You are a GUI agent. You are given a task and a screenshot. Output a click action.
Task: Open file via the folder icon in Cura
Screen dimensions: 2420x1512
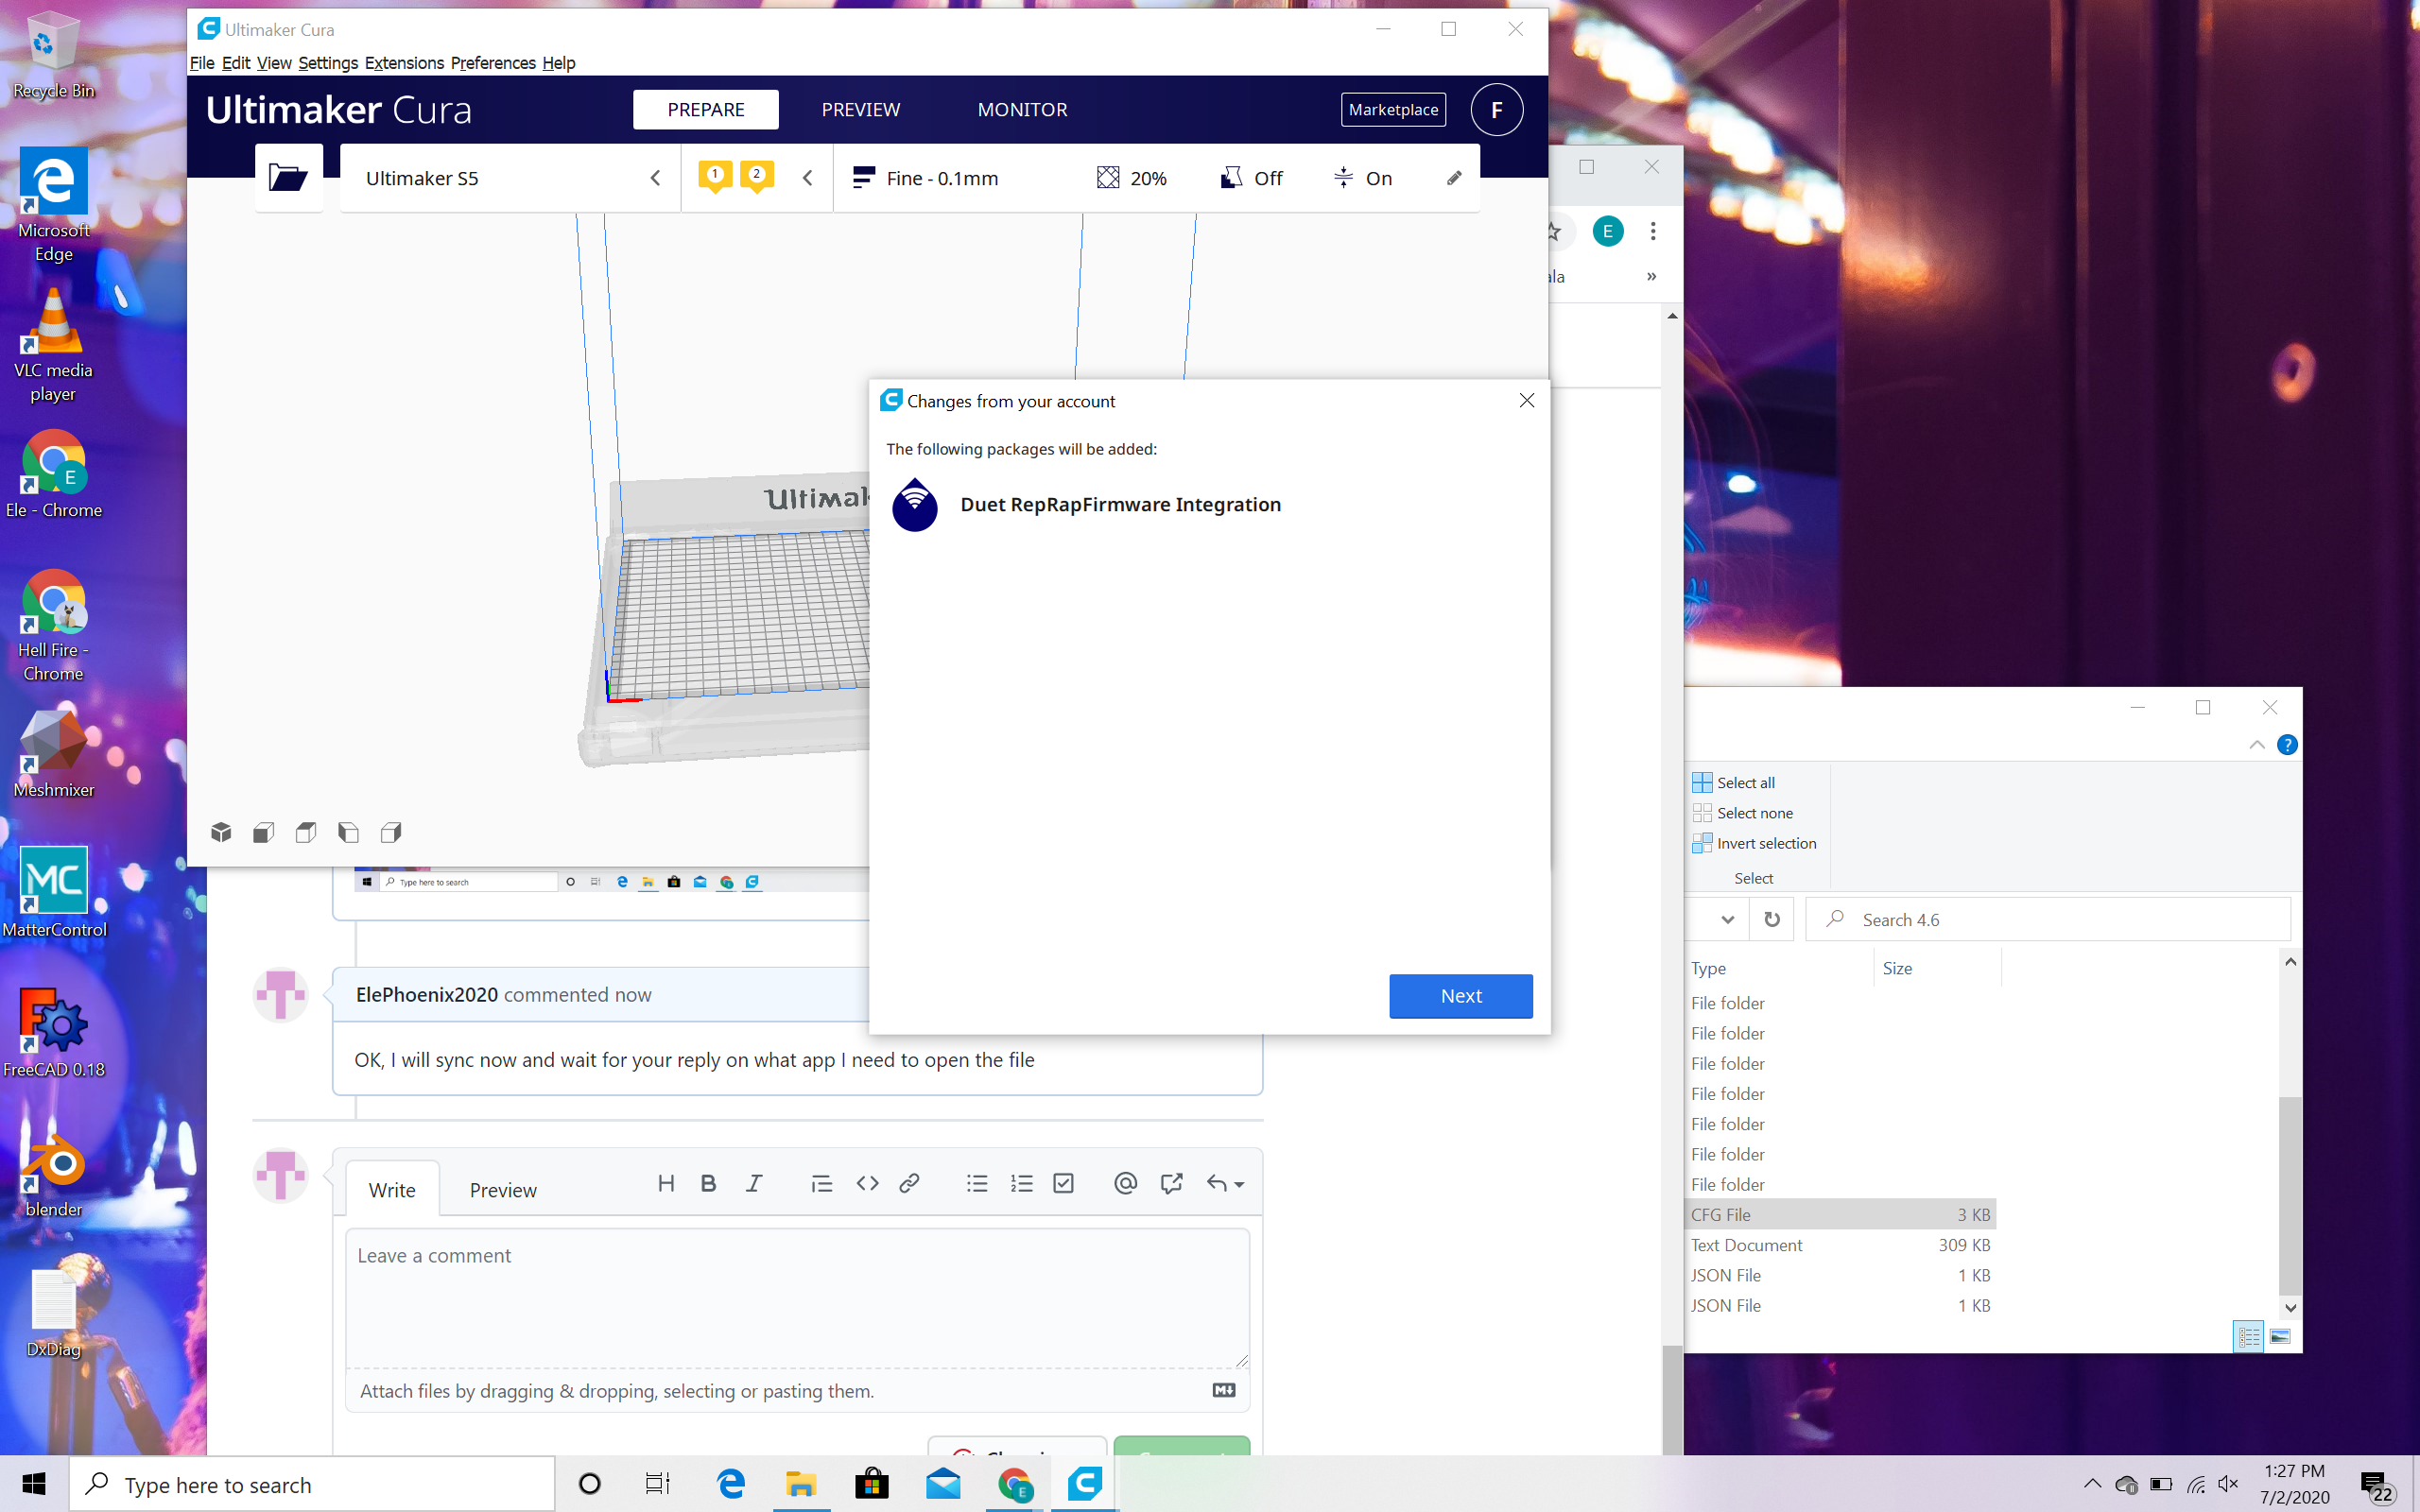tap(288, 178)
